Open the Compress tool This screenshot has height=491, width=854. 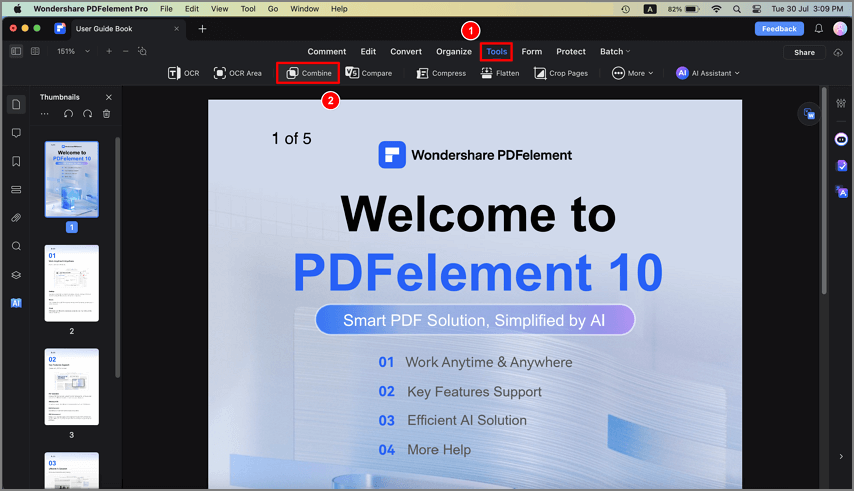(441, 73)
